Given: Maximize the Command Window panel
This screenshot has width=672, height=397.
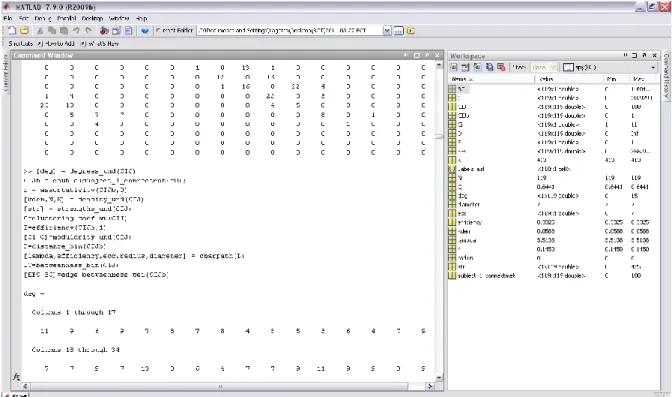Looking at the screenshot, I should 417,55.
